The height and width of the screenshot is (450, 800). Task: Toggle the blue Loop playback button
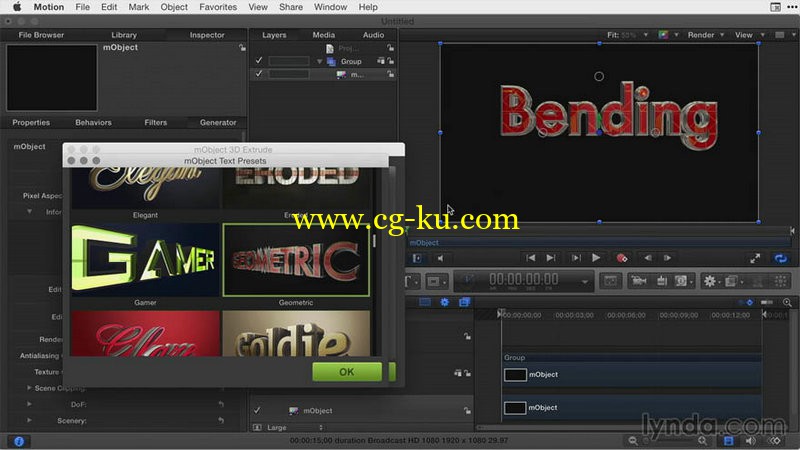[781, 258]
